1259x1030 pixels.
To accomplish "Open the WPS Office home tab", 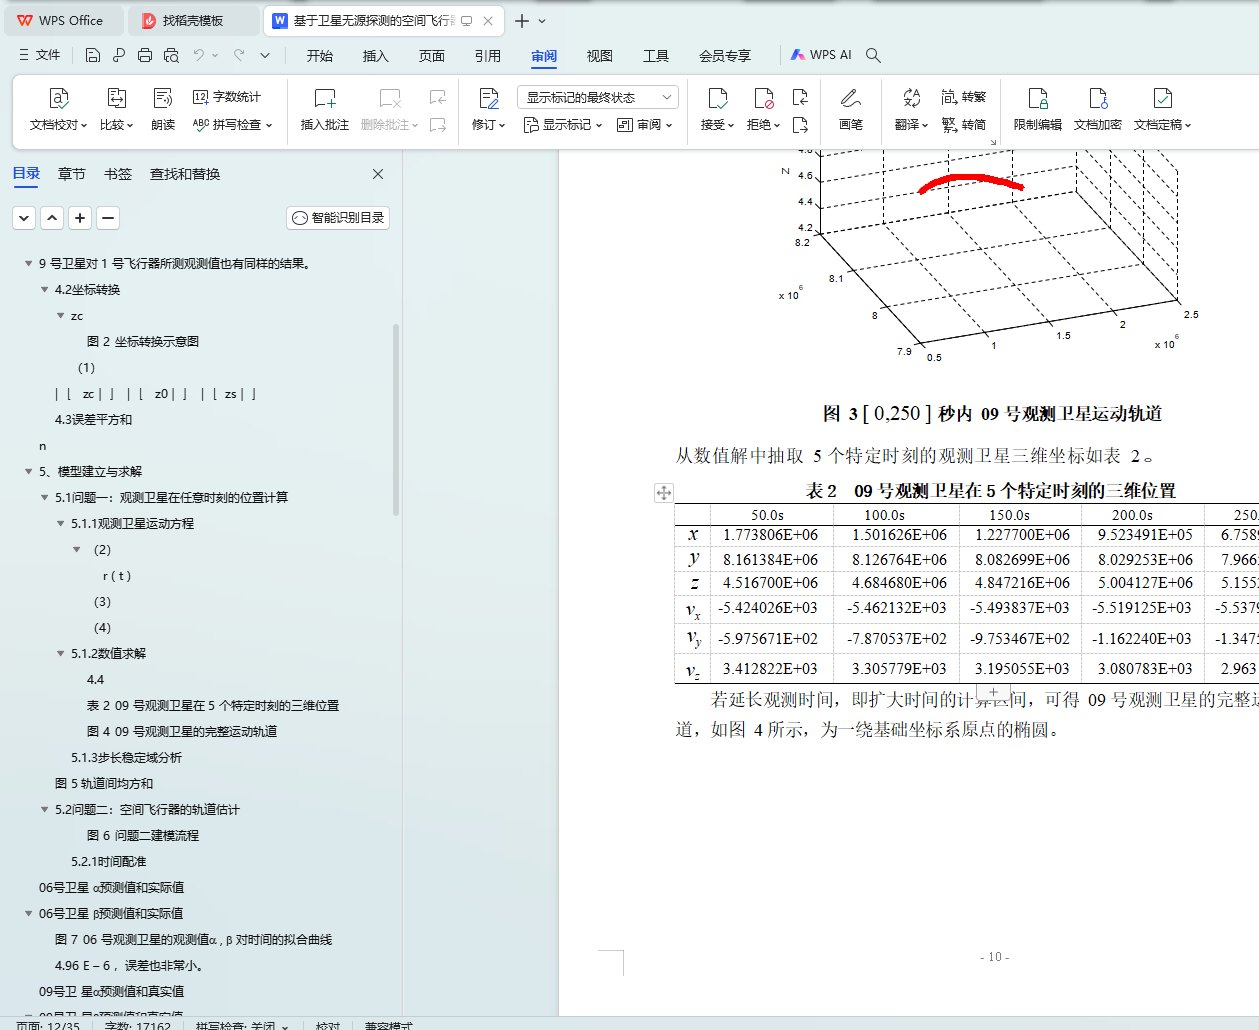I will pos(62,21).
